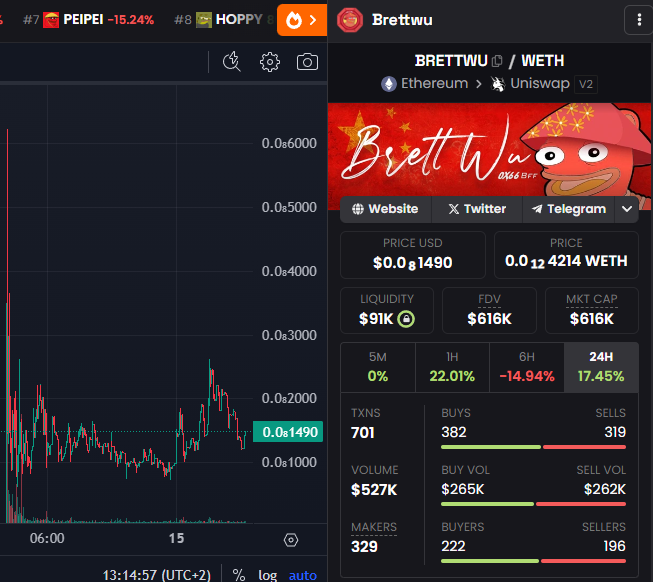Open chart settings gear
Viewport: 653px width, 582px height.
click(270, 62)
